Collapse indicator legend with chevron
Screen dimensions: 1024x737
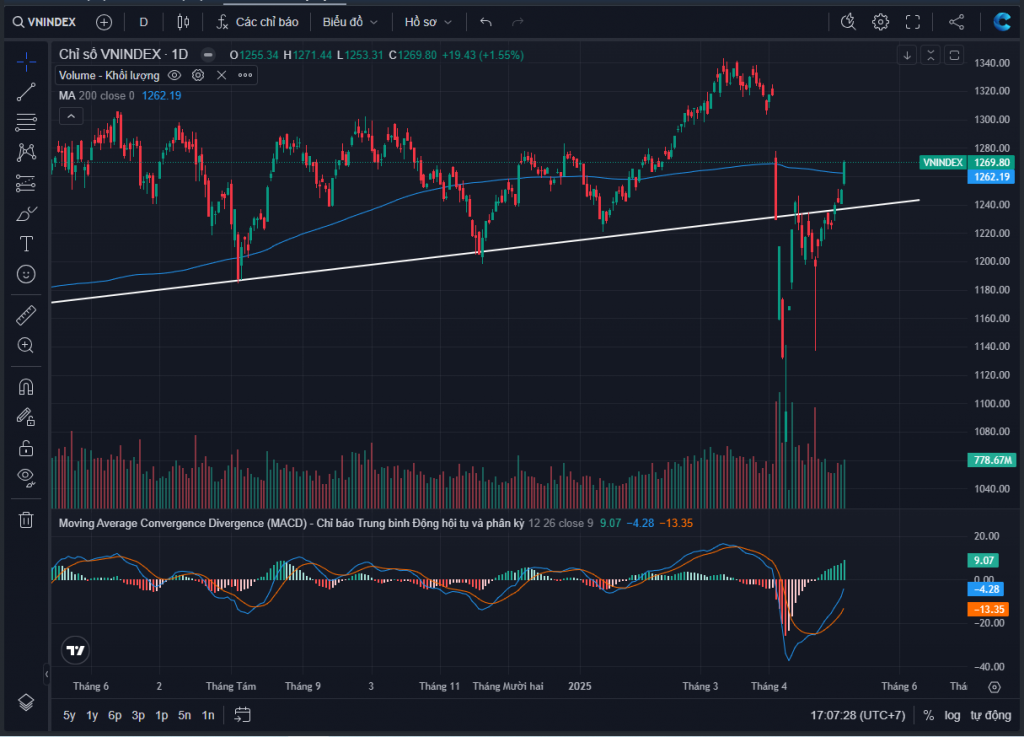(71, 116)
